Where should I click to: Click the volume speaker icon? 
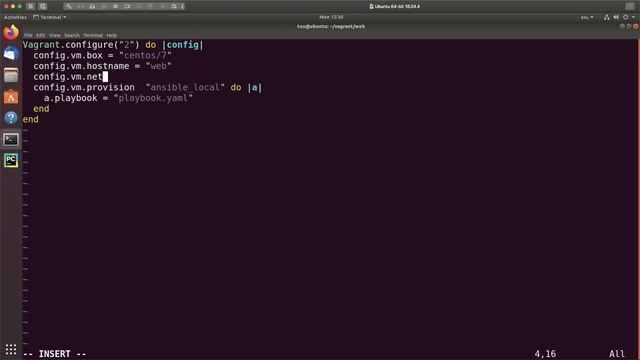pos(616,17)
